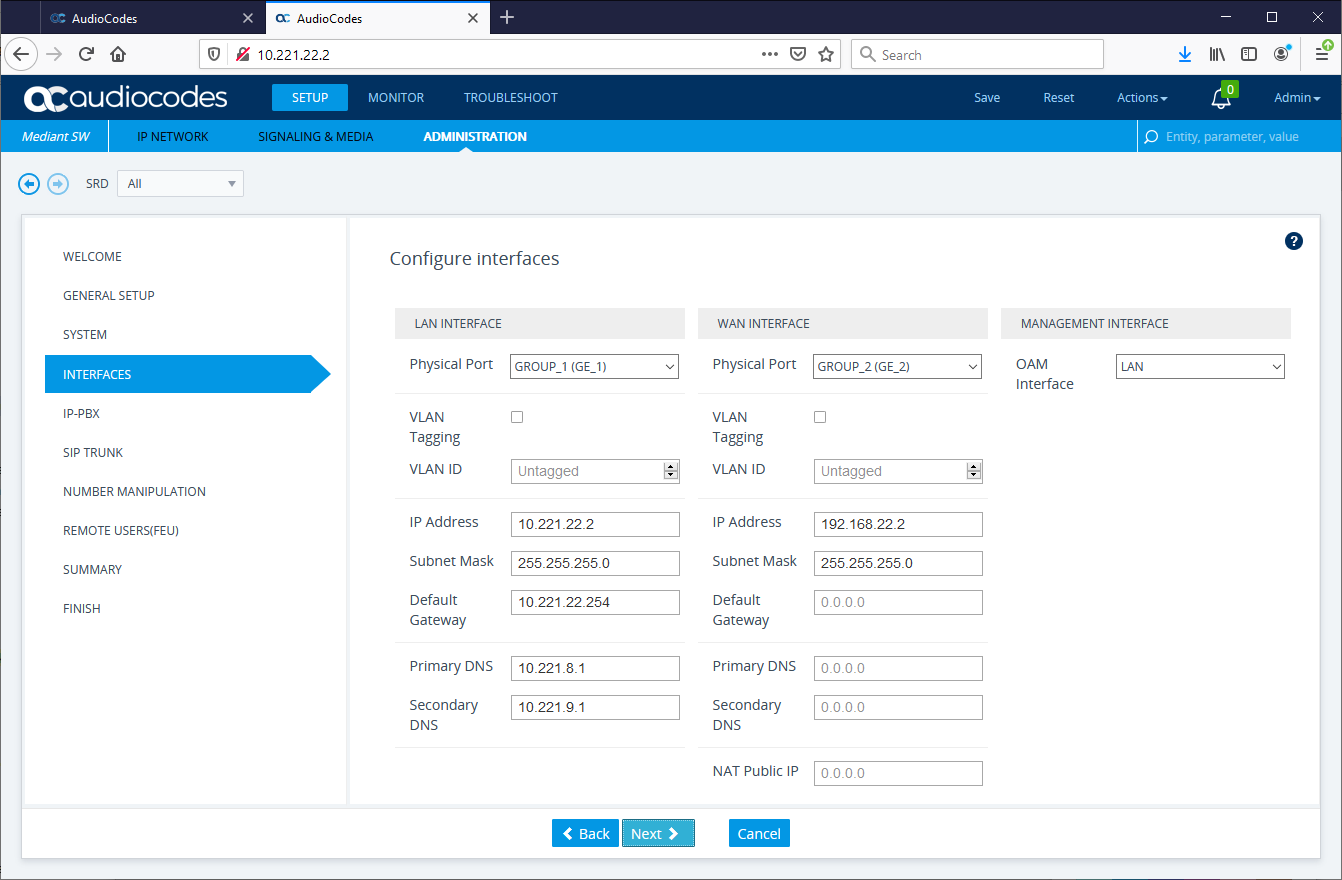Click the WAN Default Gateway field

(898, 602)
